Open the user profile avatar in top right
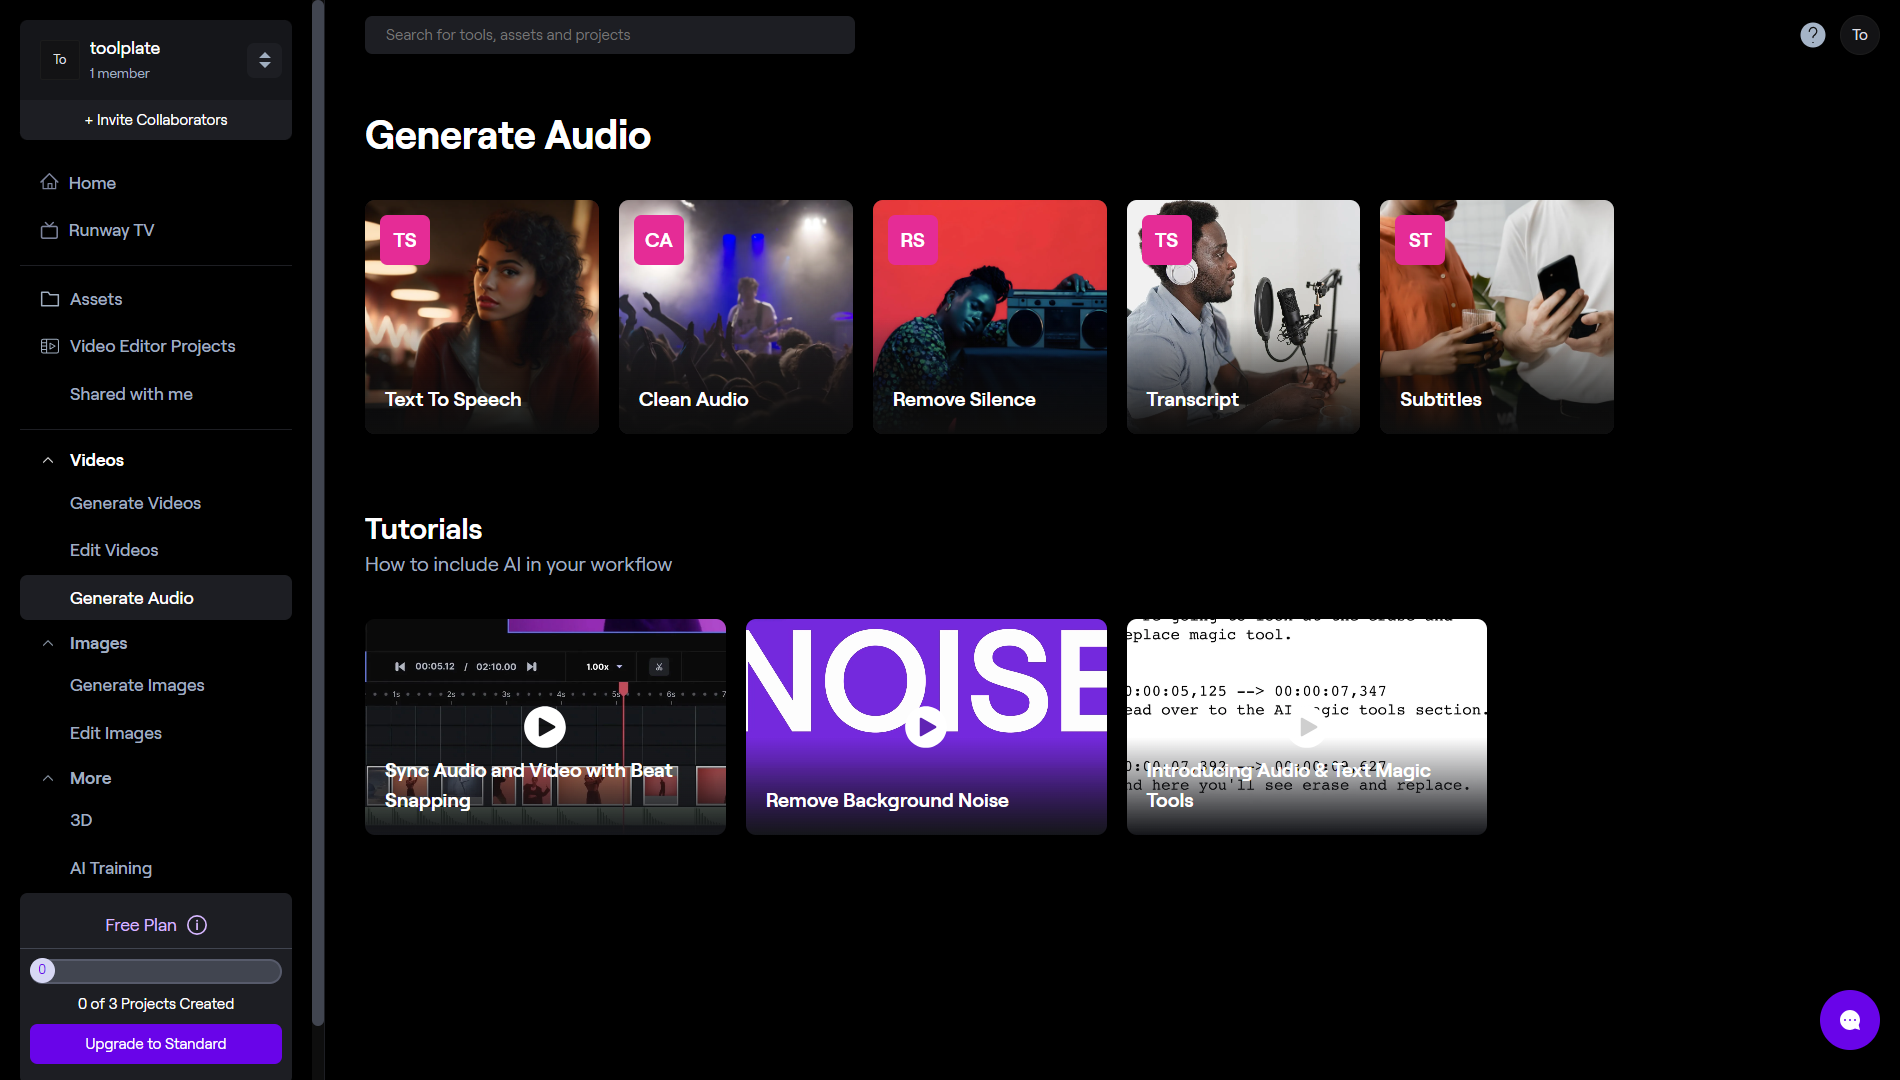This screenshot has height=1080, width=1900. click(x=1859, y=35)
